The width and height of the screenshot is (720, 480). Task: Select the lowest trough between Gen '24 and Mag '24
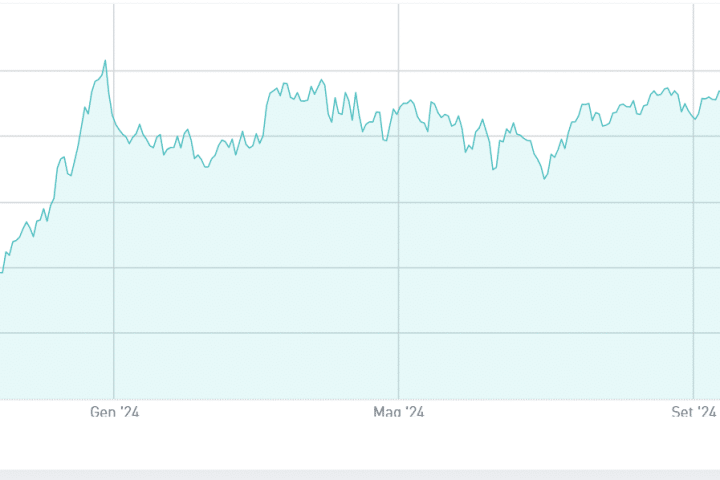click(x=206, y=166)
